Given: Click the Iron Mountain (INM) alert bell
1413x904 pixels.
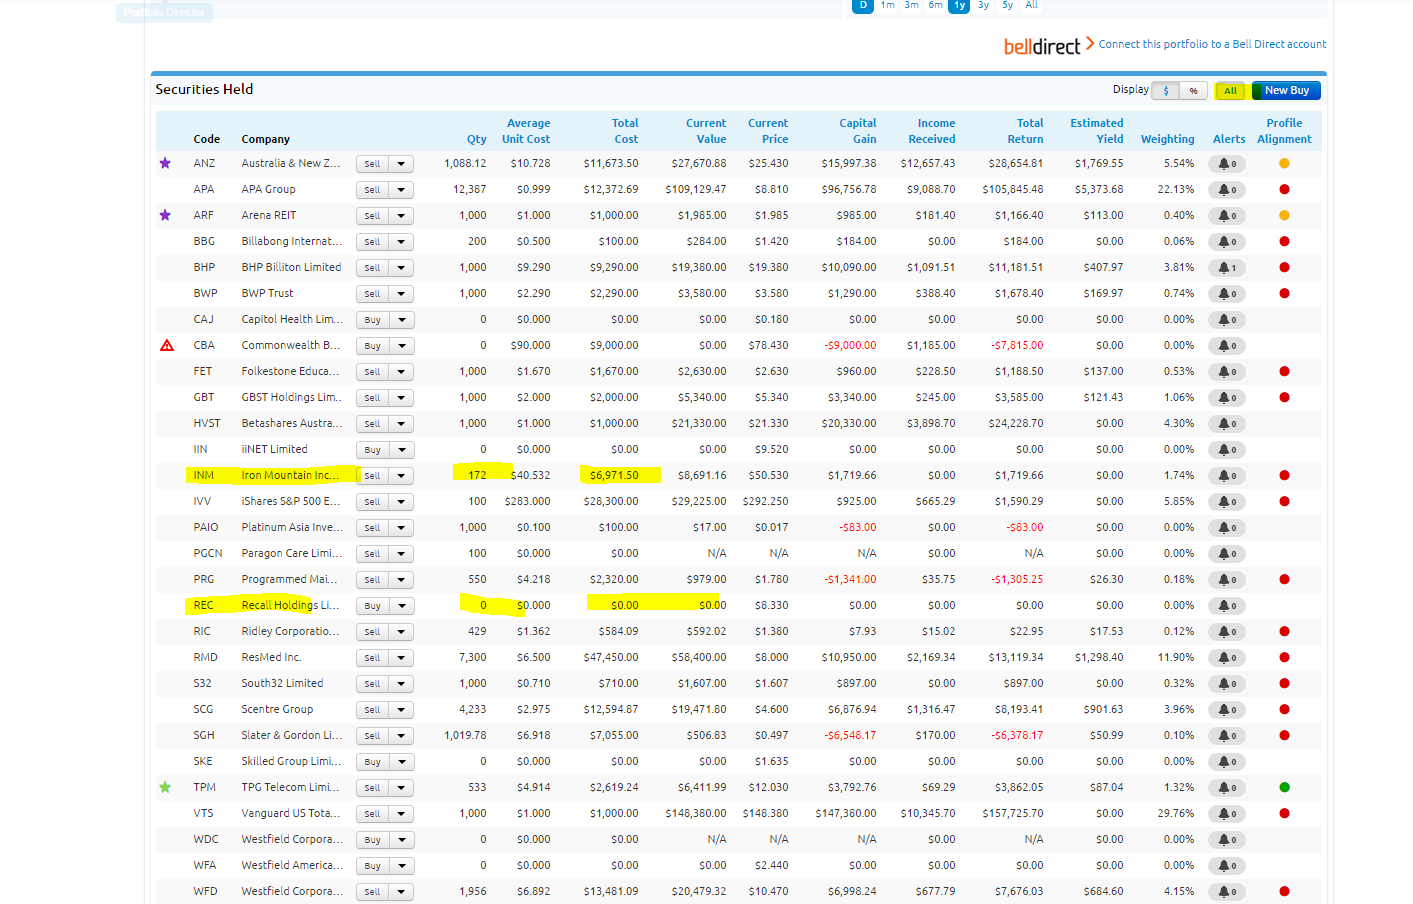Looking at the screenshot, I should coord(1227,476).
